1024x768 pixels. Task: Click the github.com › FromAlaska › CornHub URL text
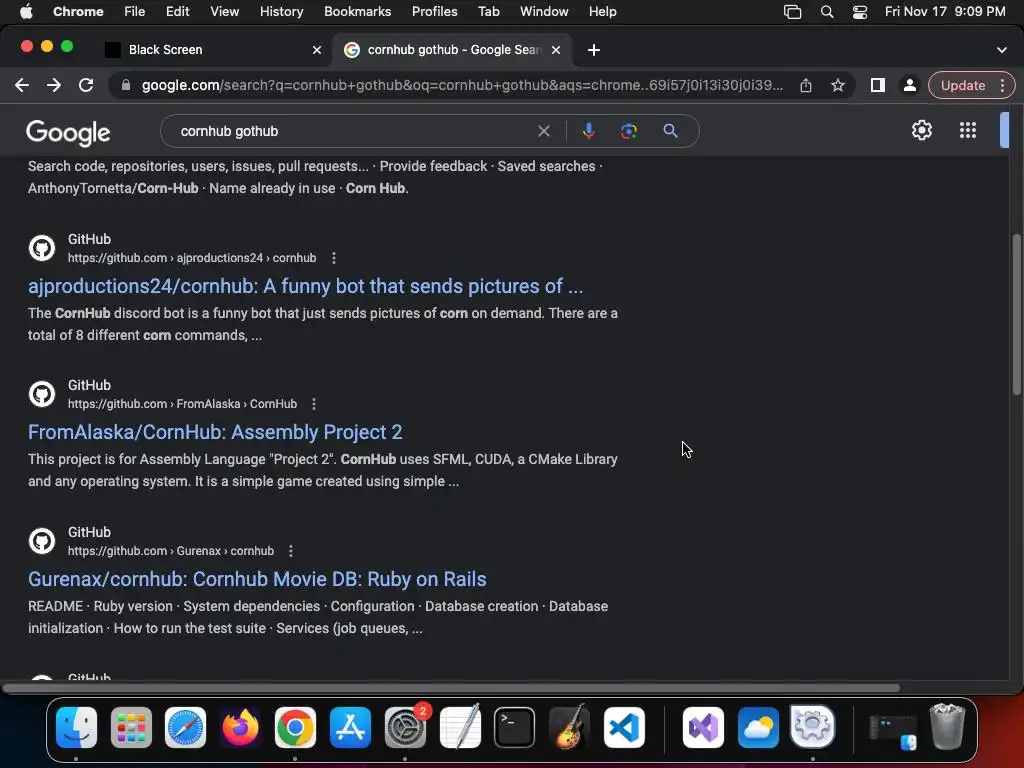182,404
